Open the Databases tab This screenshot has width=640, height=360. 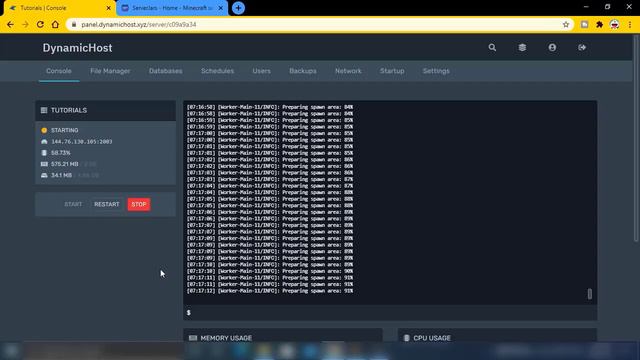[165, 71]
